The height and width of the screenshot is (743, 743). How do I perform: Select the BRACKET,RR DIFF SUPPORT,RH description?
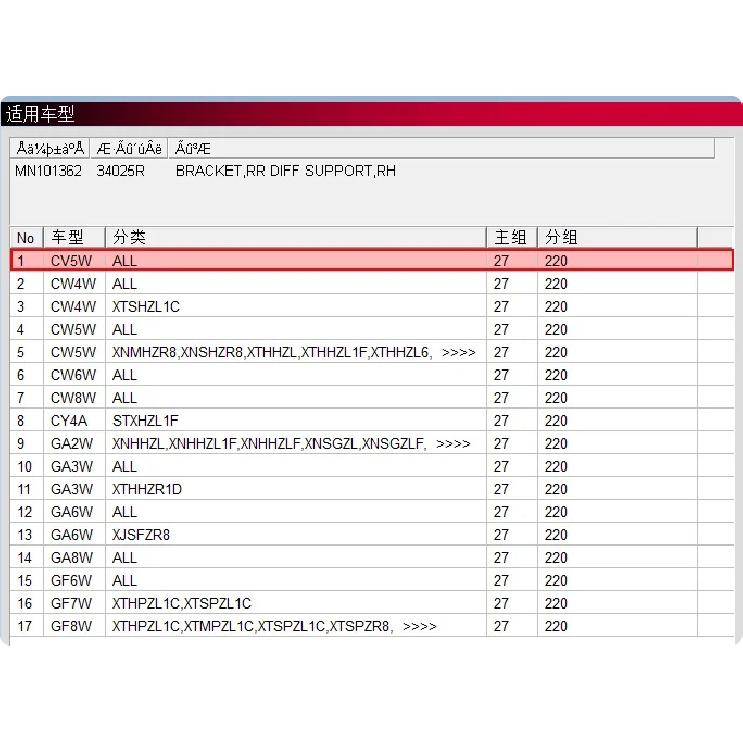click(286, 171)
